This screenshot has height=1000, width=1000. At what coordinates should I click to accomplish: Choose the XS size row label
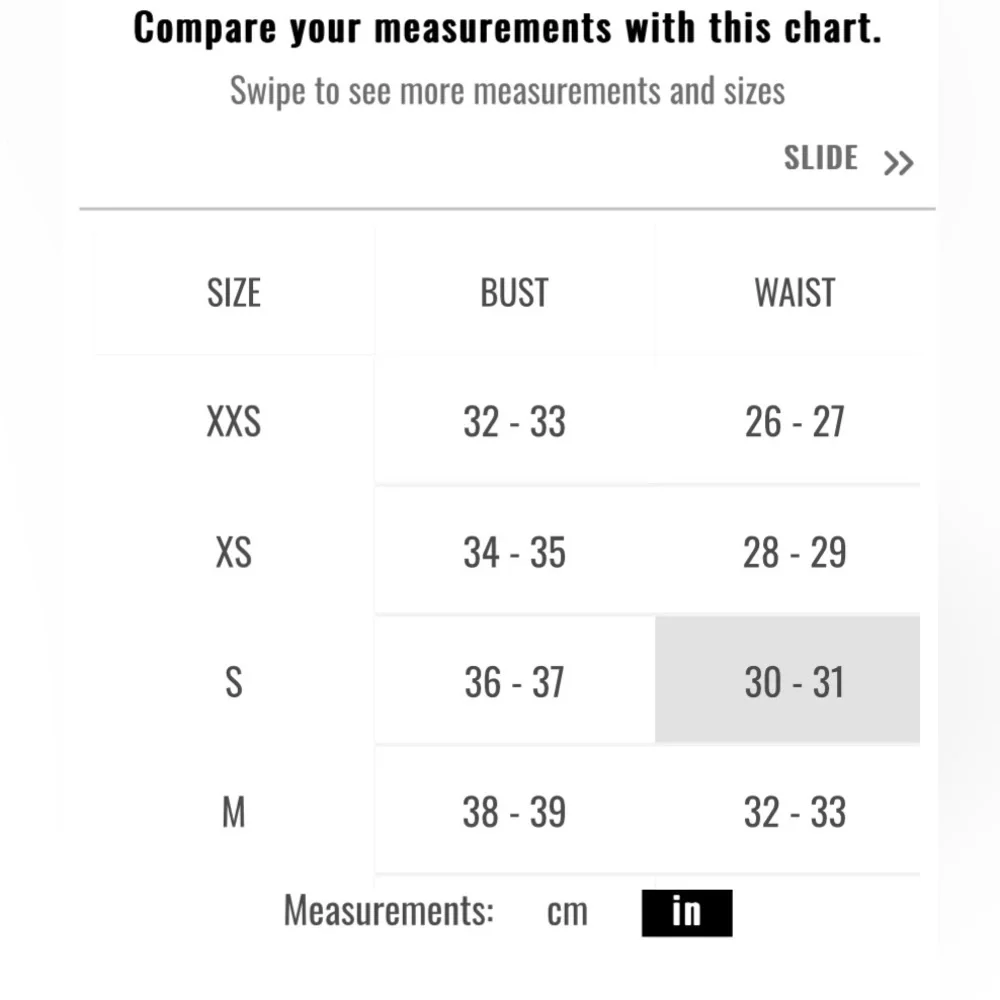click(x=233, y=552)
